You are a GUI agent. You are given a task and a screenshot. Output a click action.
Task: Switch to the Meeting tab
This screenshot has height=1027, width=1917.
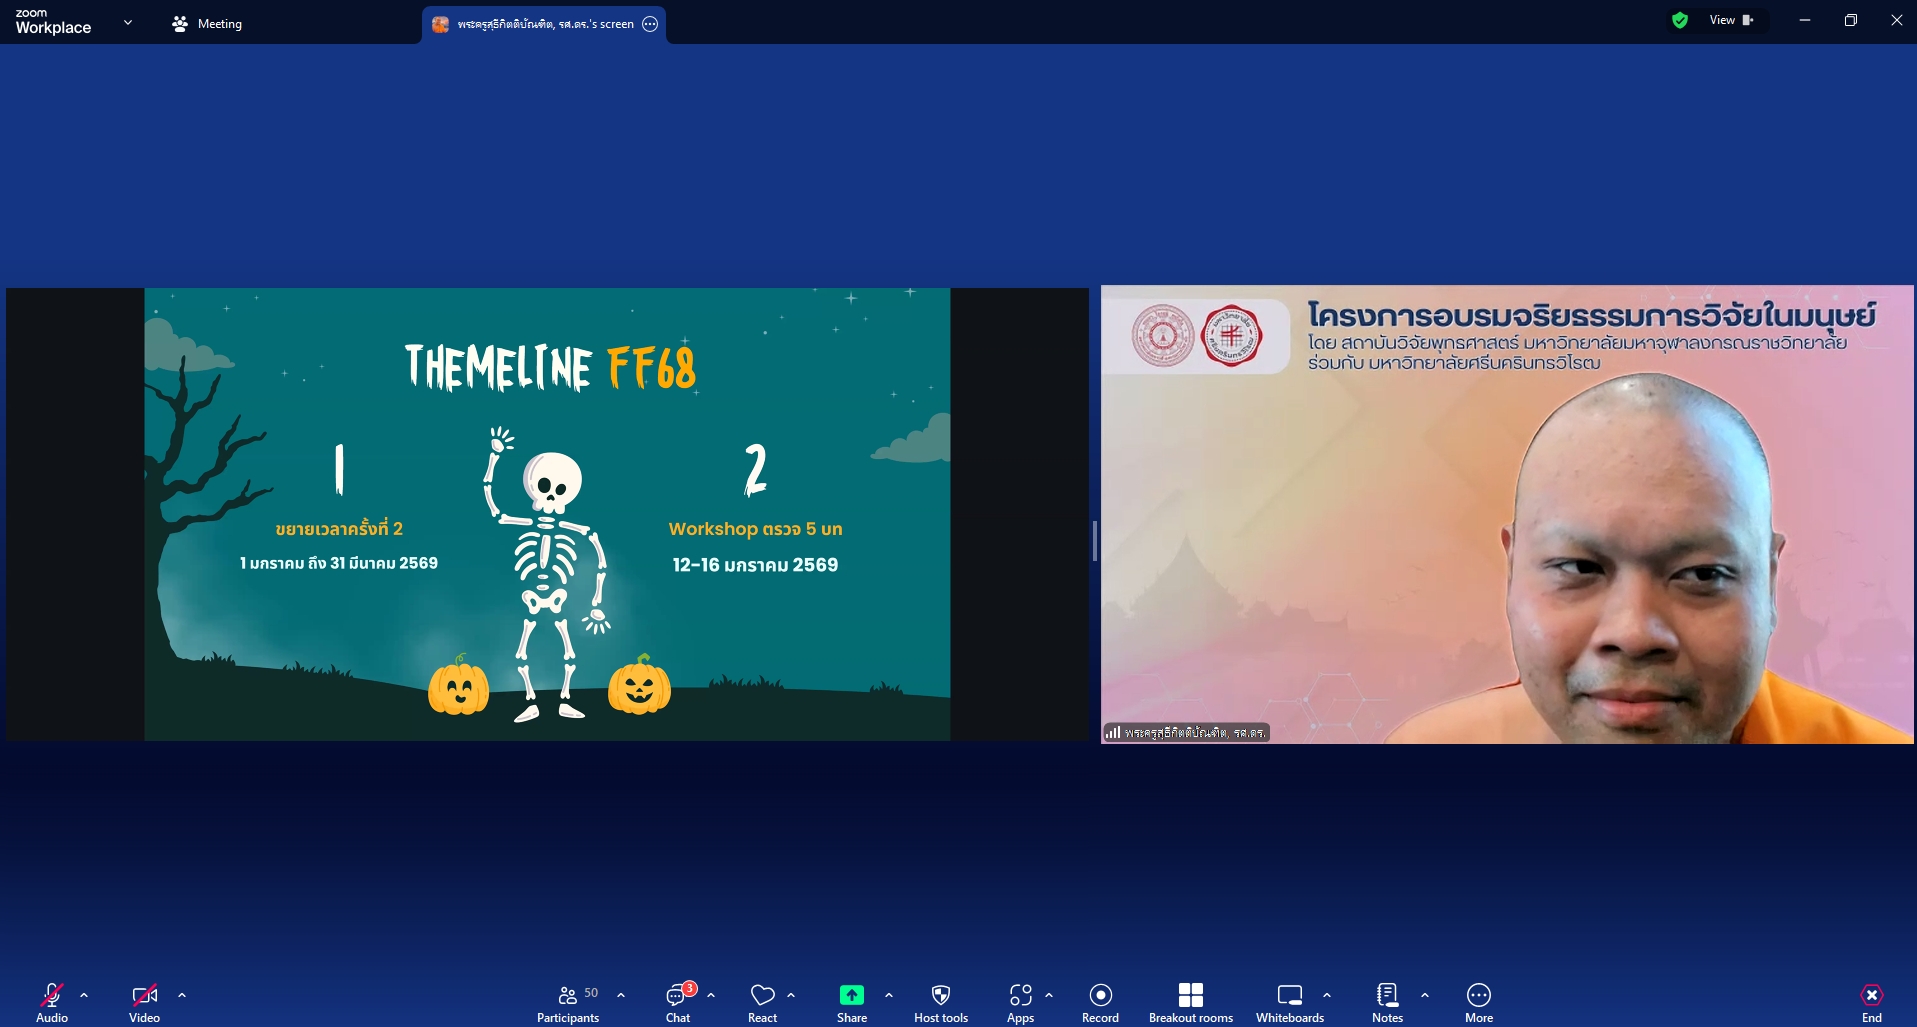click(x=208, y=24)
